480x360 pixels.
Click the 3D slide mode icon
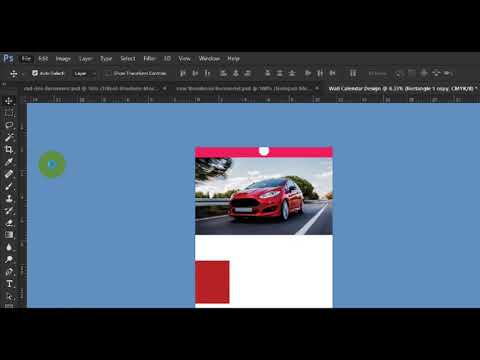tap(436, 73)
